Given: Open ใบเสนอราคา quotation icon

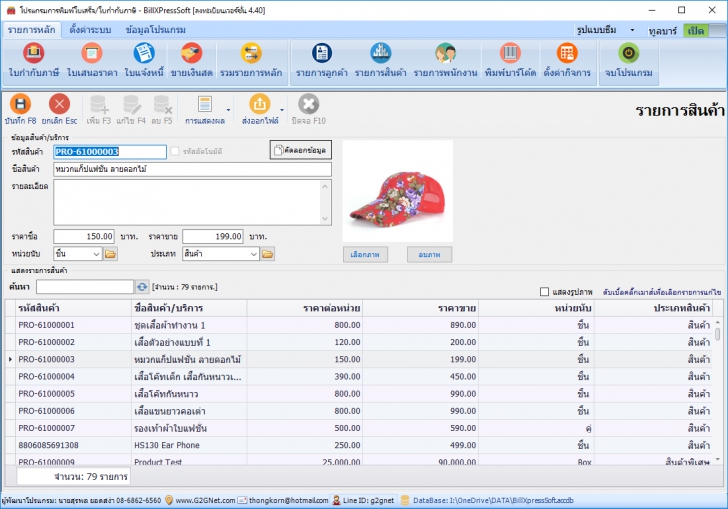Looking at the screenshot, I should point(90,54).
